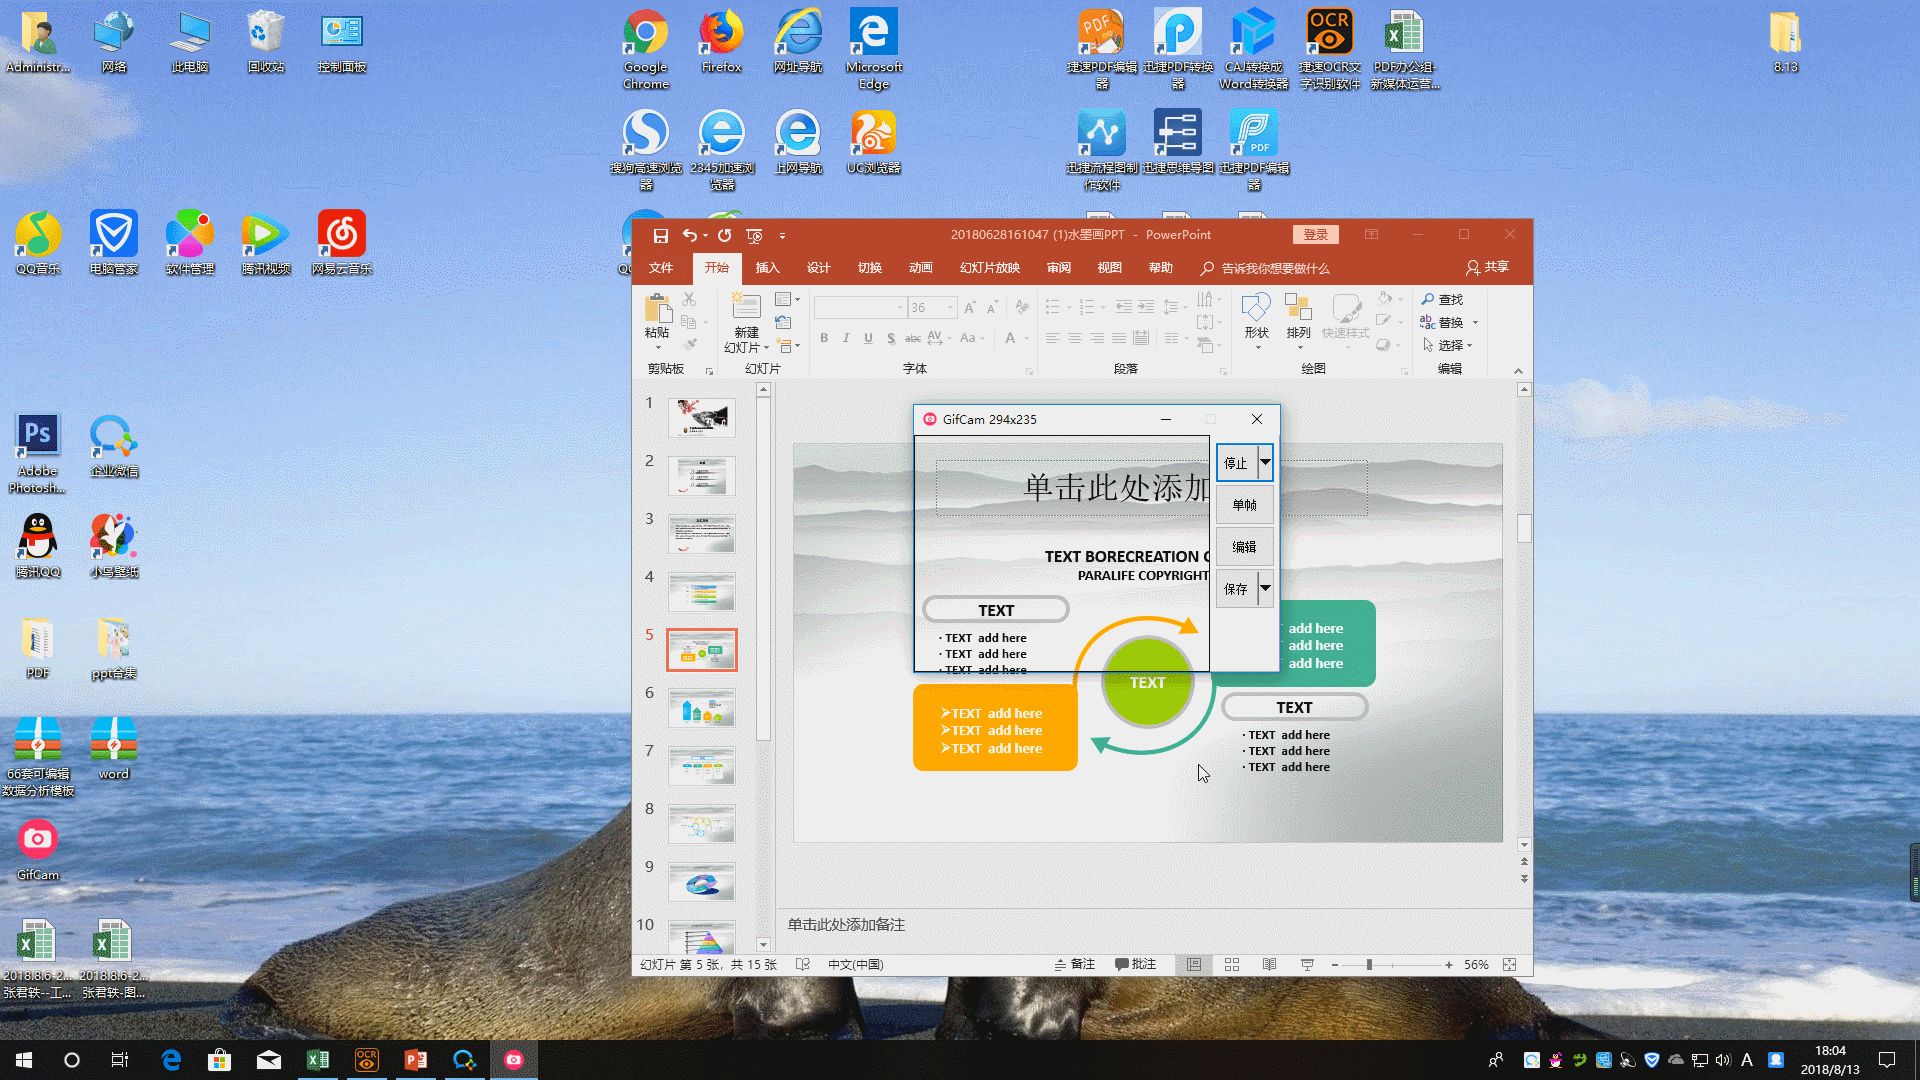Select slide 6 thumbnail in slide panel
Screen dimensions: 1920x1080
point(701,708)
